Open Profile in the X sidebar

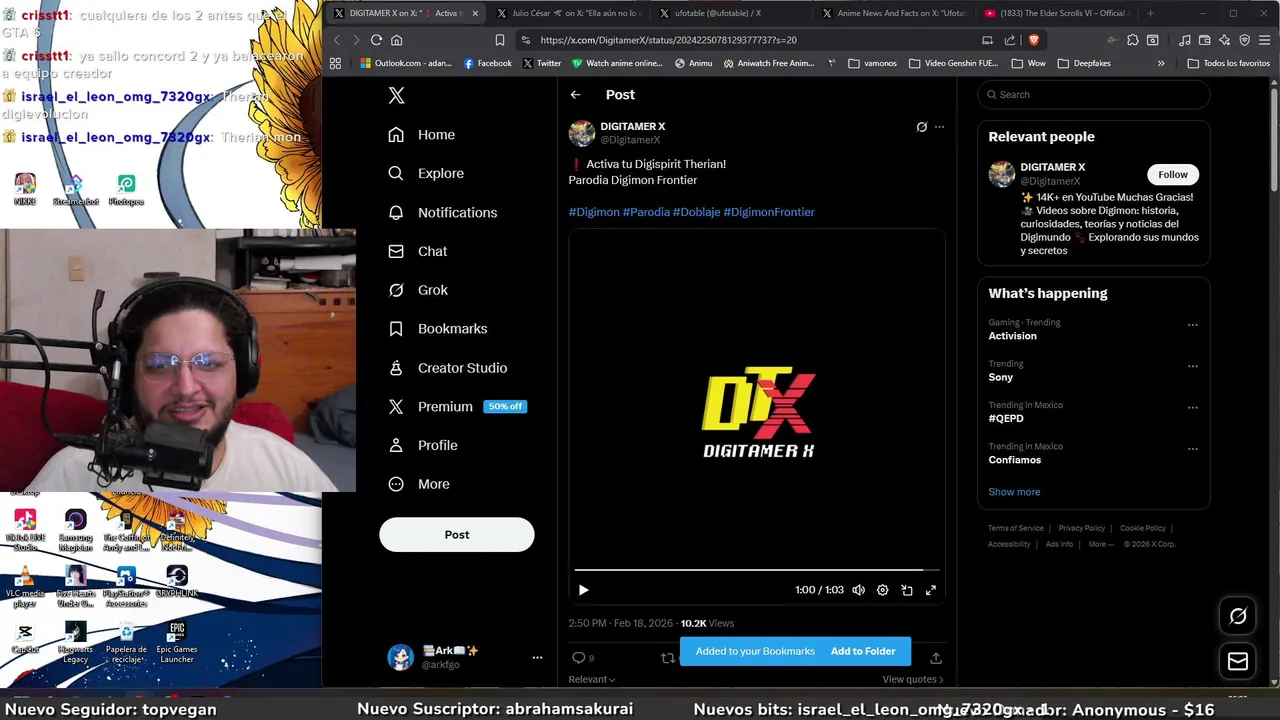pos(423,445)
